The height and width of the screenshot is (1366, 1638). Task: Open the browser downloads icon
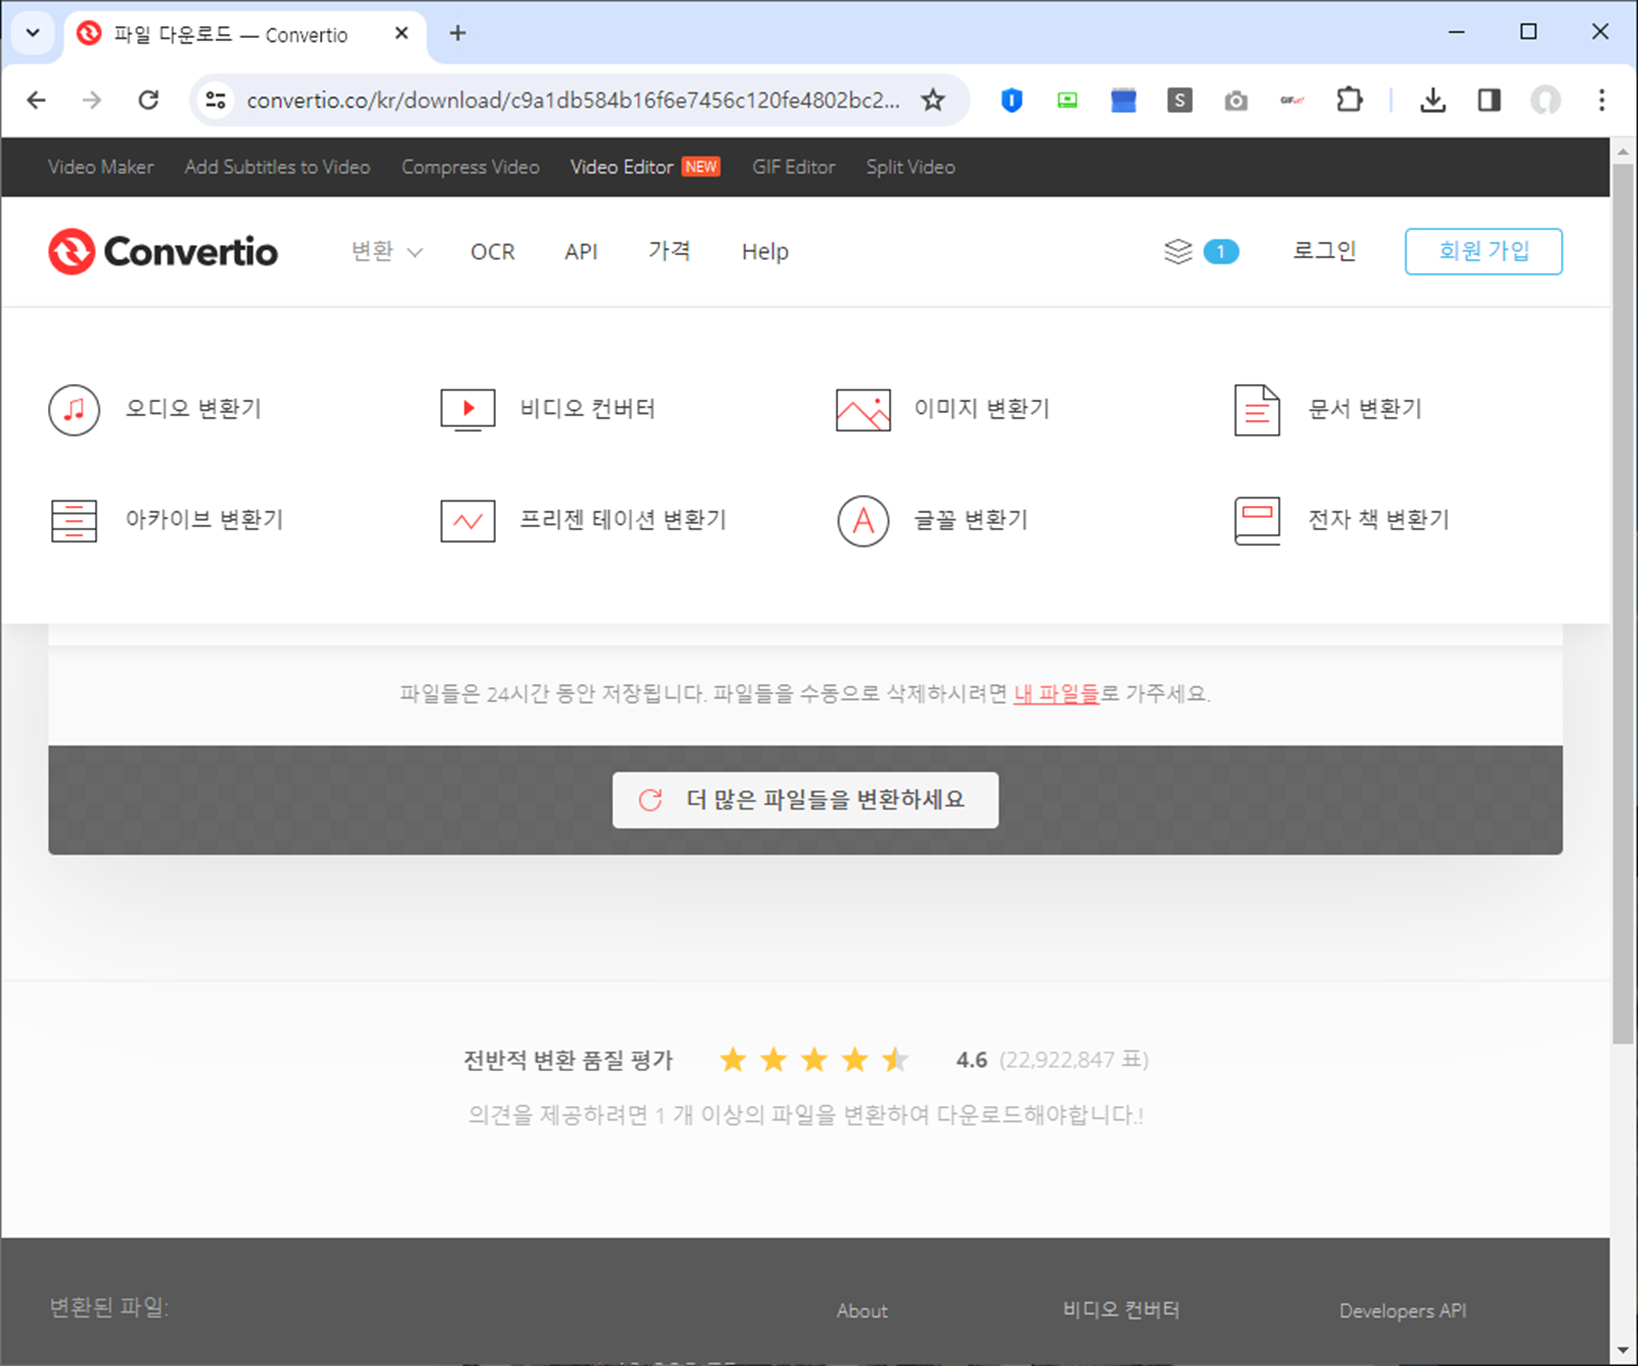click(x=1433, y=100)
